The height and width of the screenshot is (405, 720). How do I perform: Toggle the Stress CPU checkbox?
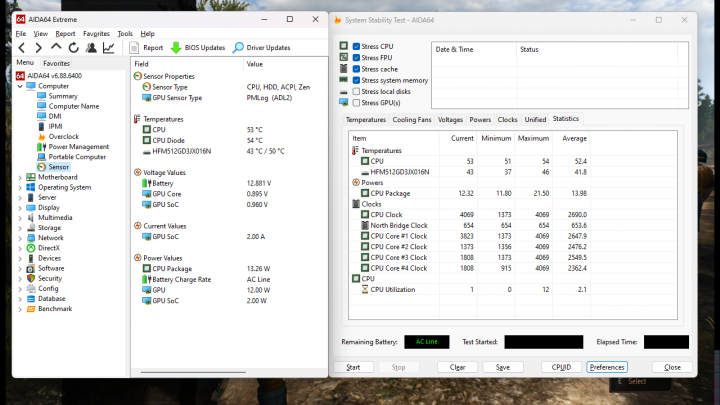coord(356,46)
